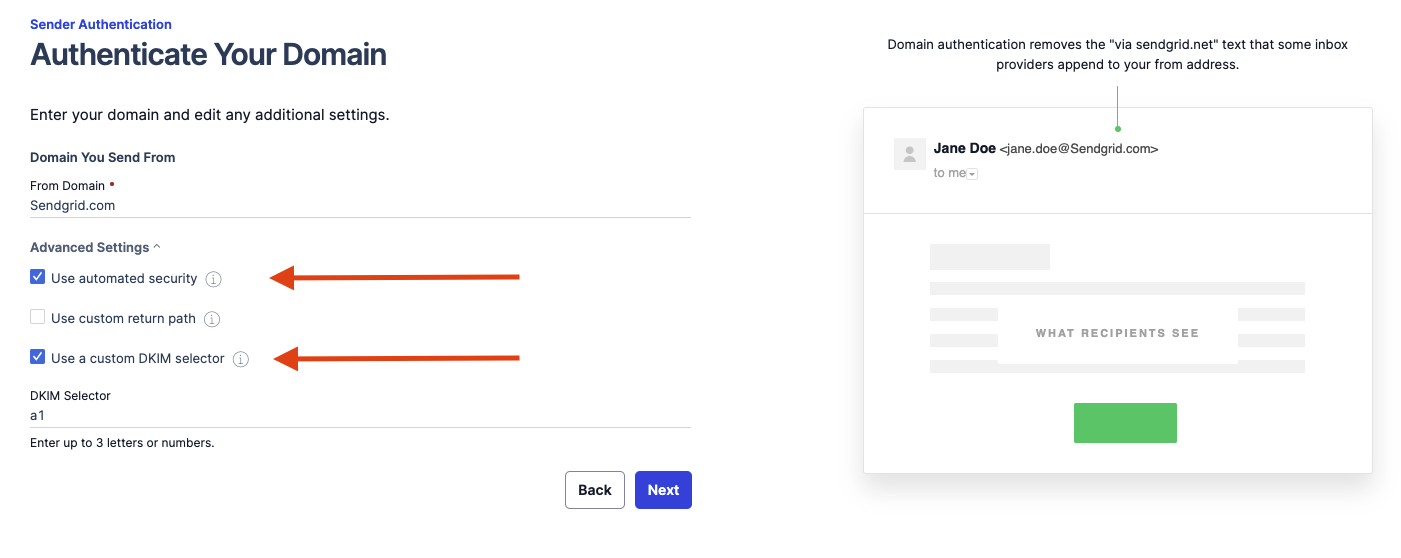Collapse the Advanced Settings section
This screenshot has width=1401, height=558.
click(x=95, y=247)
